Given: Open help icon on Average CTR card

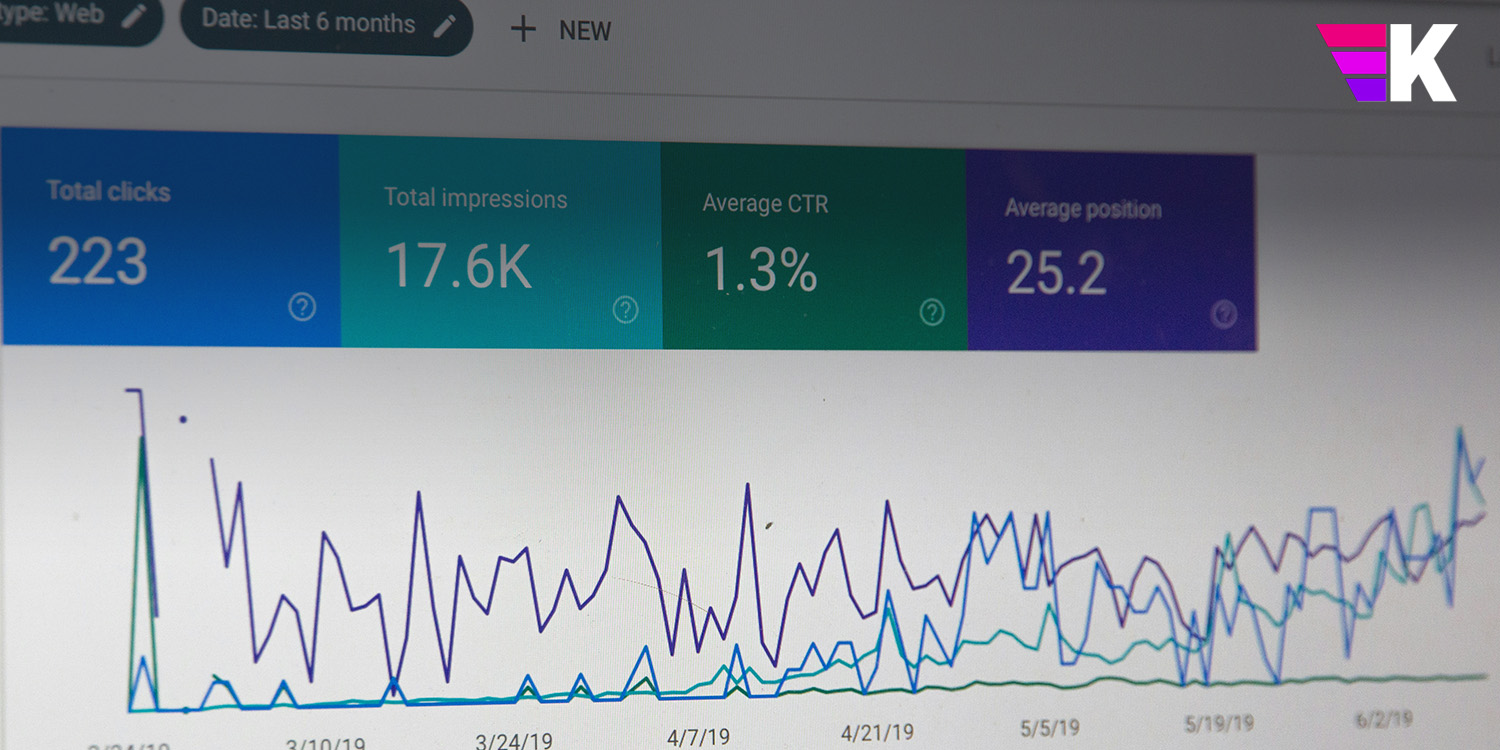Looking at the screenshot, I should pos(932,313).
